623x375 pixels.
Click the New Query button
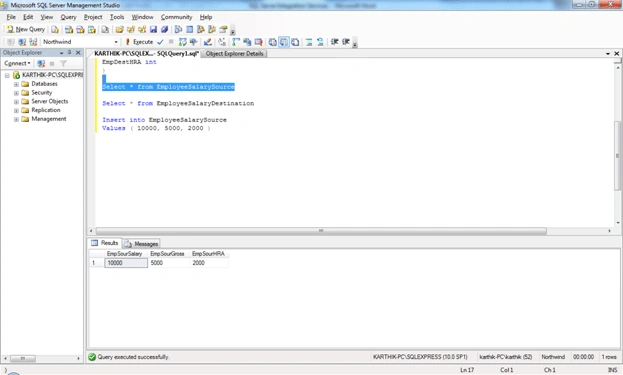coord(26,29)
